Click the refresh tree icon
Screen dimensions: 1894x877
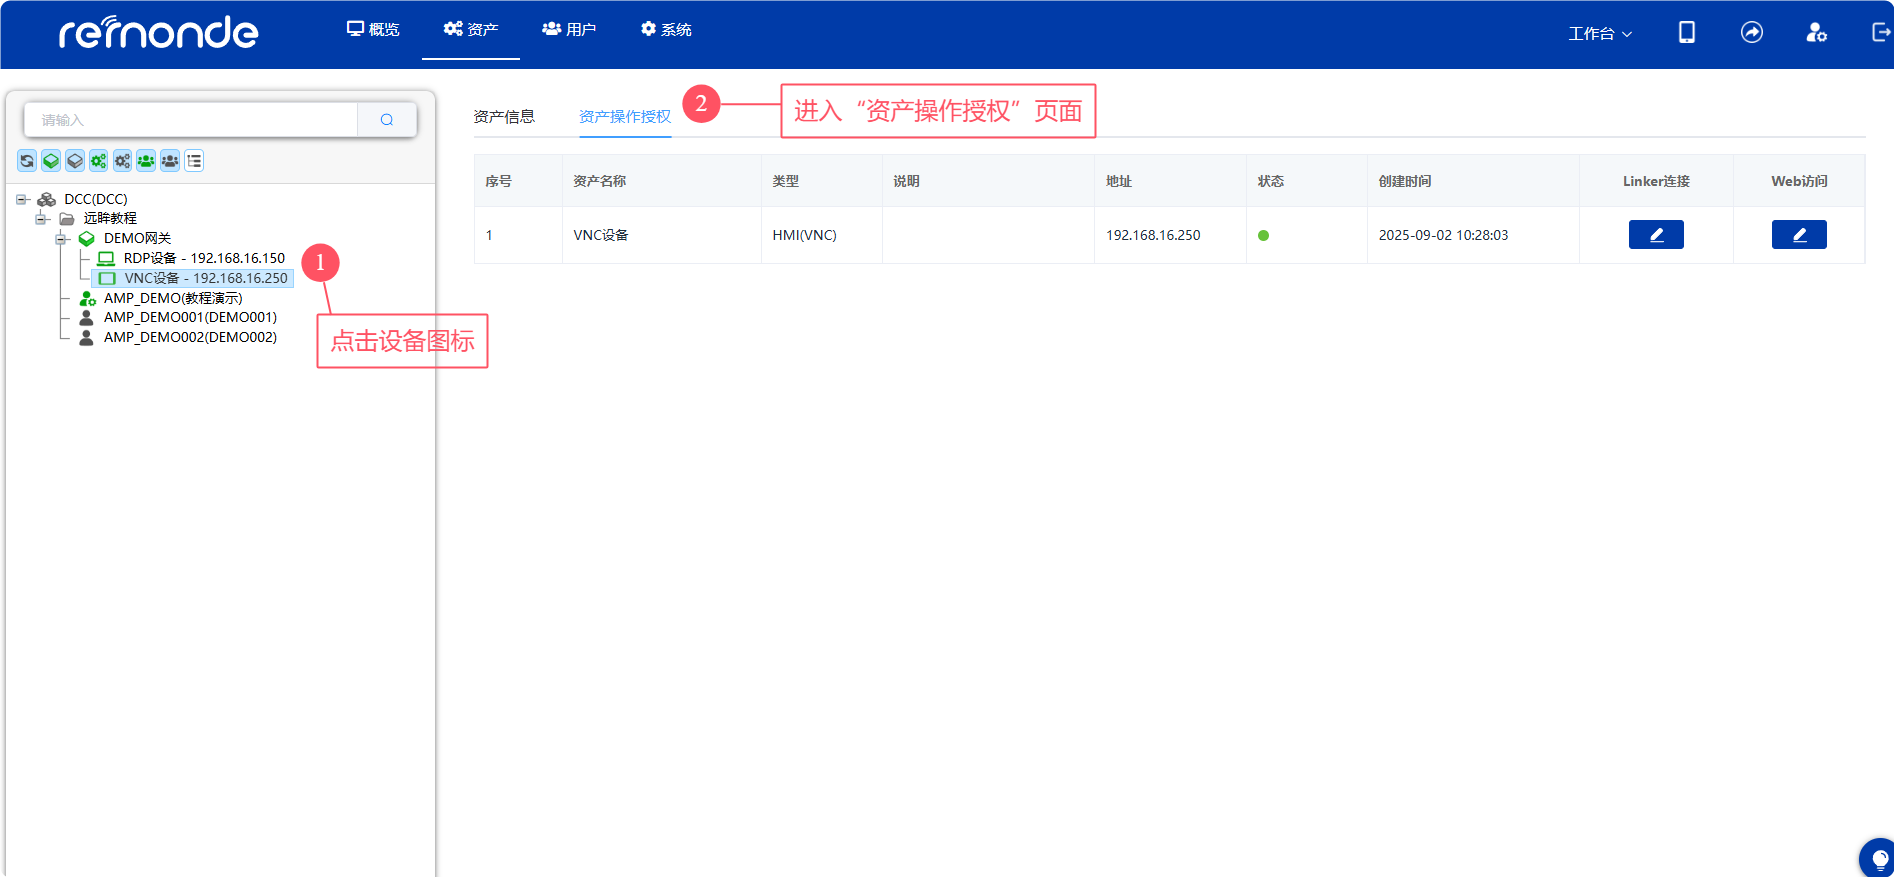click(27, 161)
